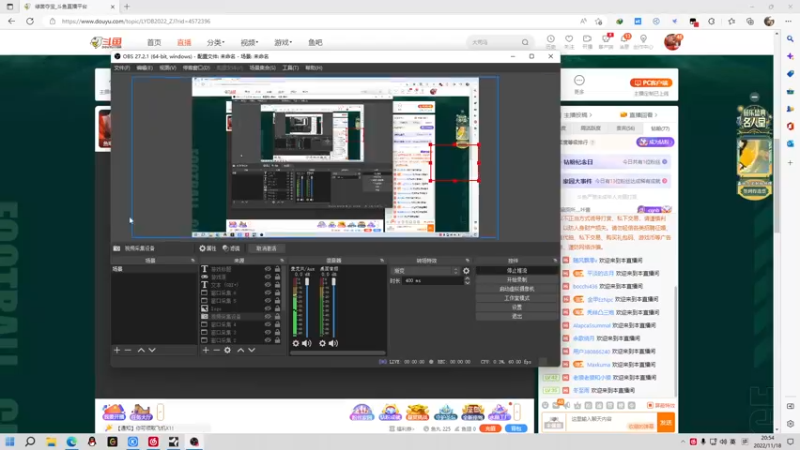
Task: Toggle lock on 文本 (GDI+) source
Action: click(x=278, y=285)
